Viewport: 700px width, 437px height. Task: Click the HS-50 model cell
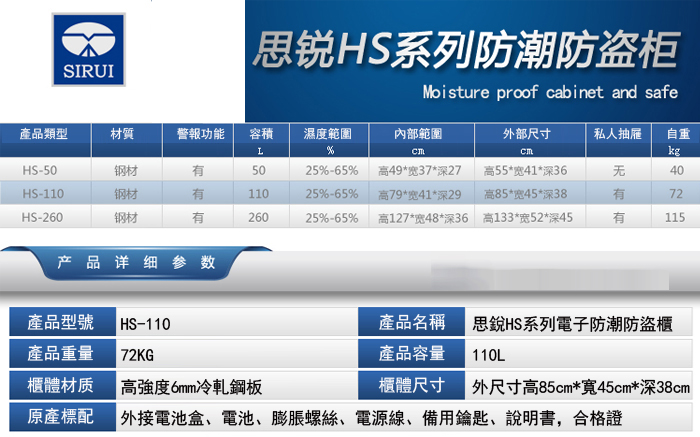coord(40,171)
